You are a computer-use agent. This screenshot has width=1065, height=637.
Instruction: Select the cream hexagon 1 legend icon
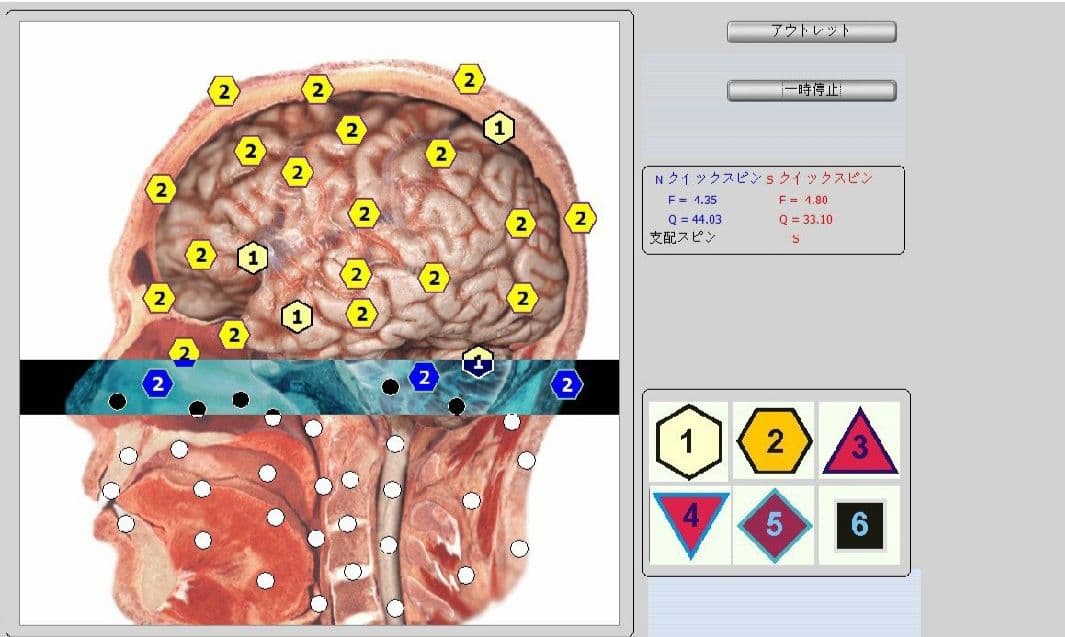tap(688, 441)
